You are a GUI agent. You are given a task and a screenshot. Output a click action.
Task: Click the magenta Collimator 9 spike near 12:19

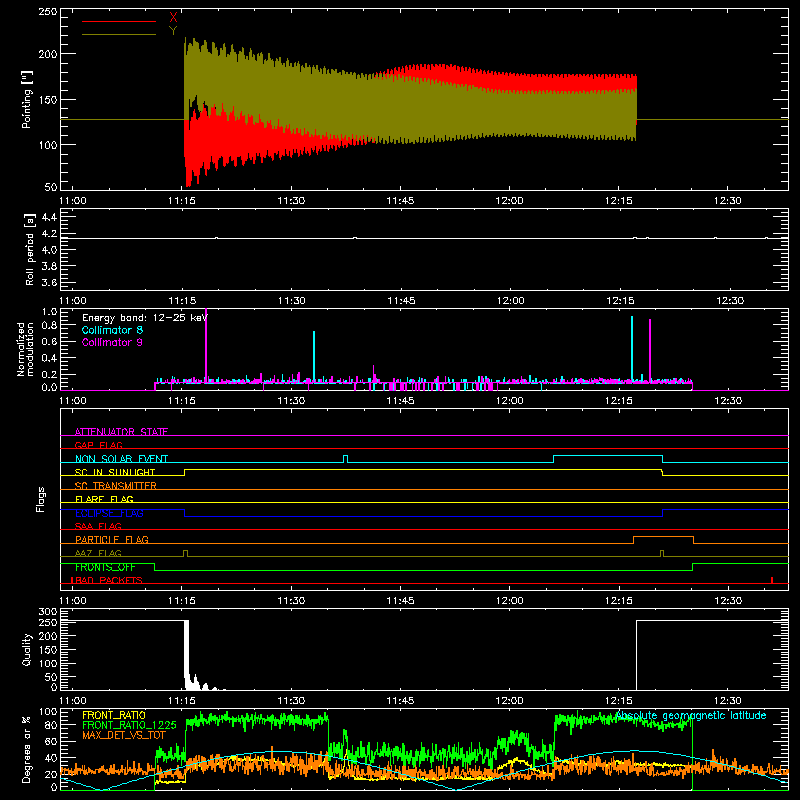649,349
